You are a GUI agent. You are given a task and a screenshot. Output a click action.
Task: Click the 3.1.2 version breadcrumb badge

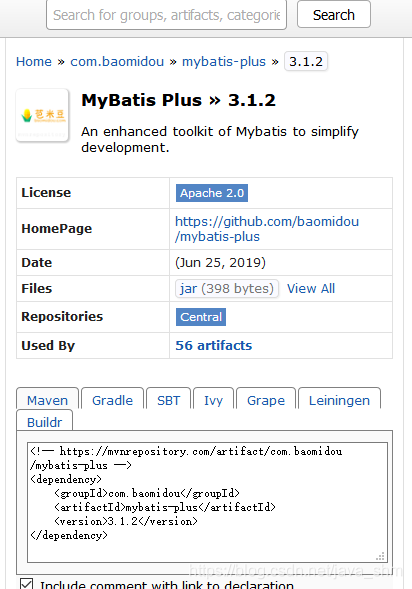tap(306, 61)
